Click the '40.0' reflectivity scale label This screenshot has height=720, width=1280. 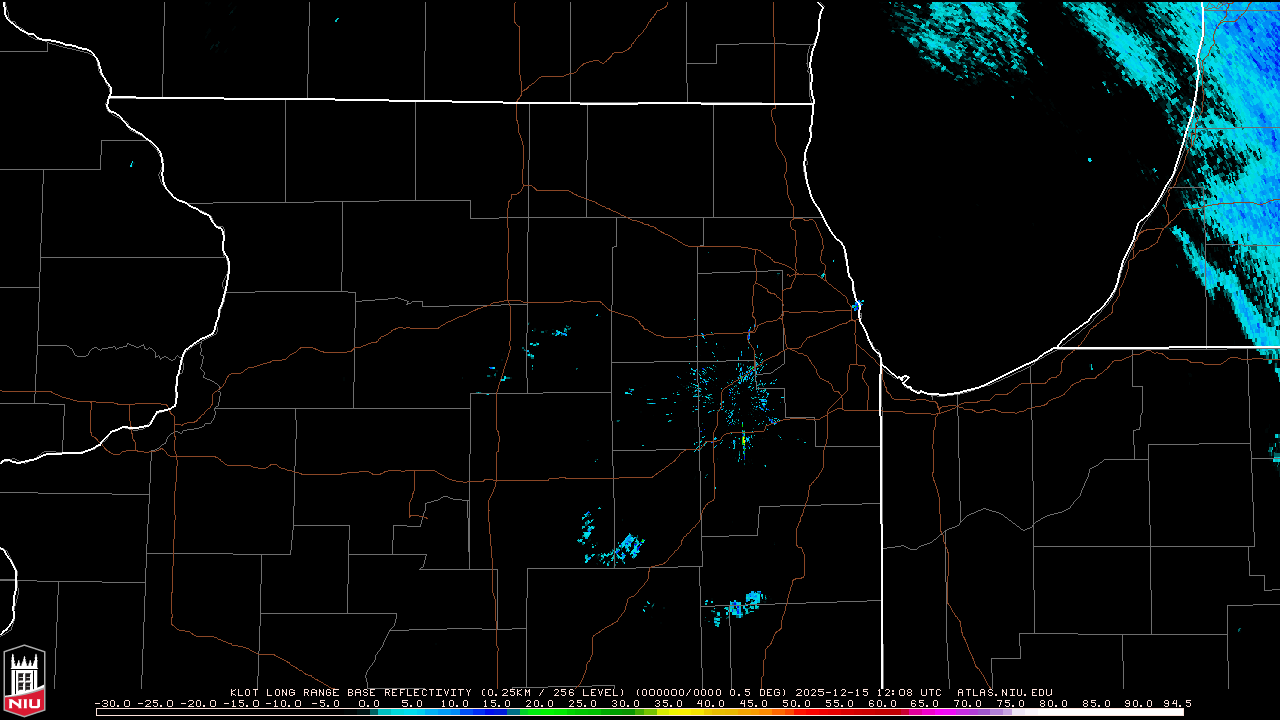pos(712,704)
